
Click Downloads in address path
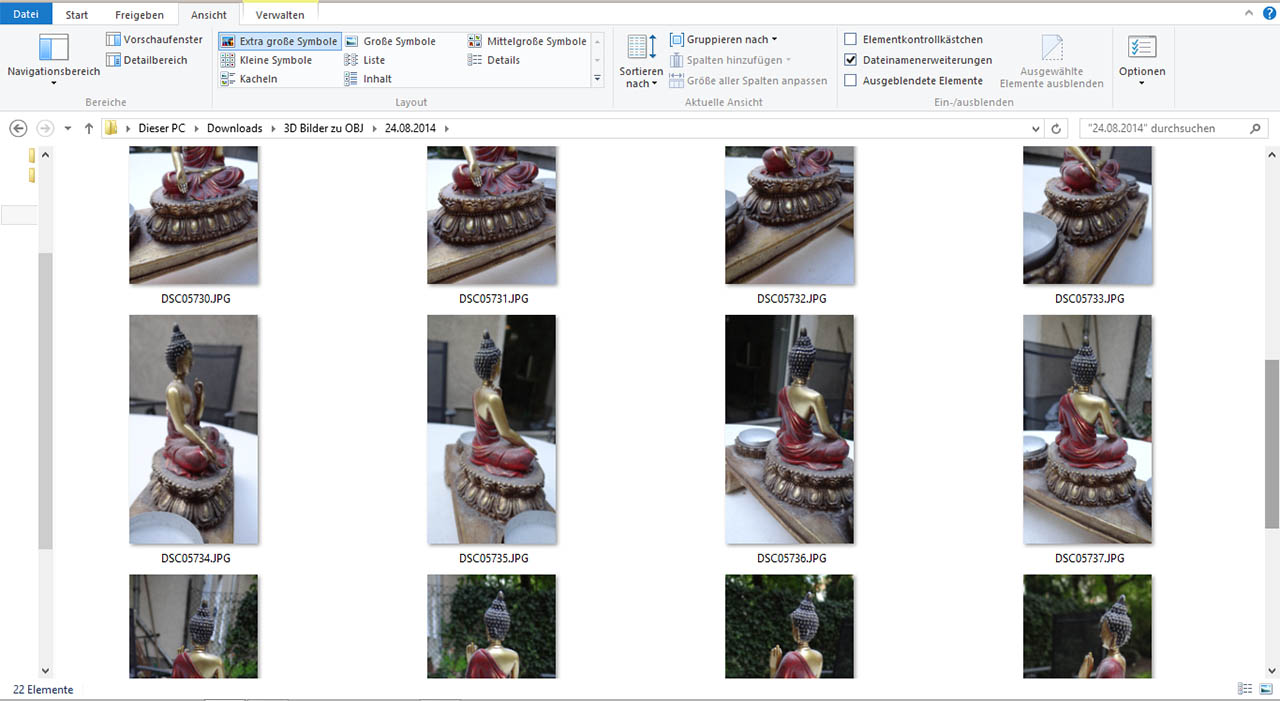point(235,128)
